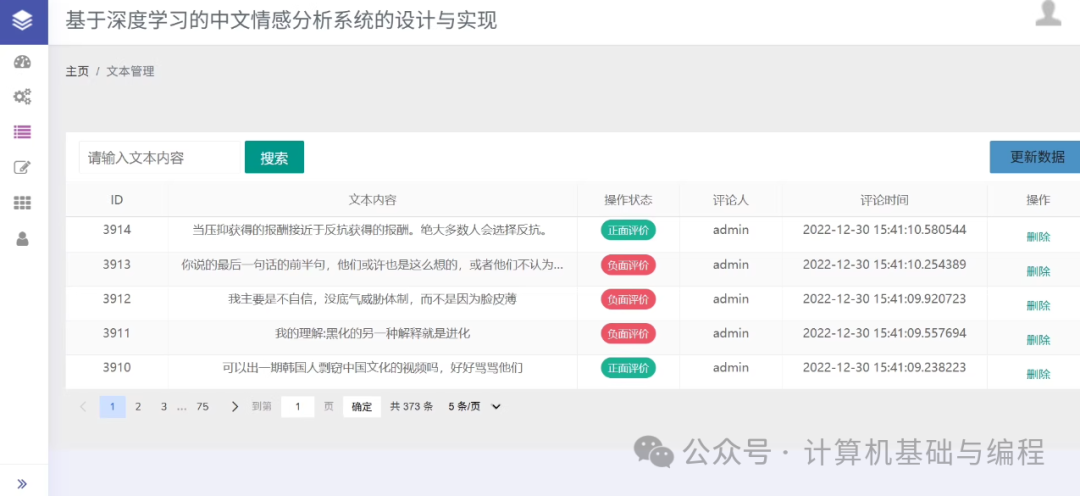
Task: Click timestamp 2022-12-30 15:41:09.920723
Action: 884,299
